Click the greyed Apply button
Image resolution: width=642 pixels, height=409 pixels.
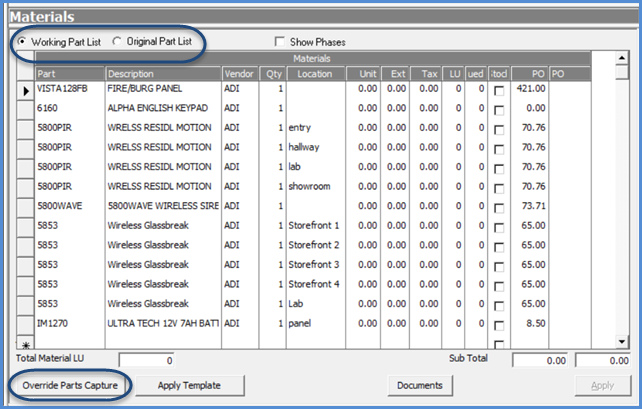pos(603,385)
